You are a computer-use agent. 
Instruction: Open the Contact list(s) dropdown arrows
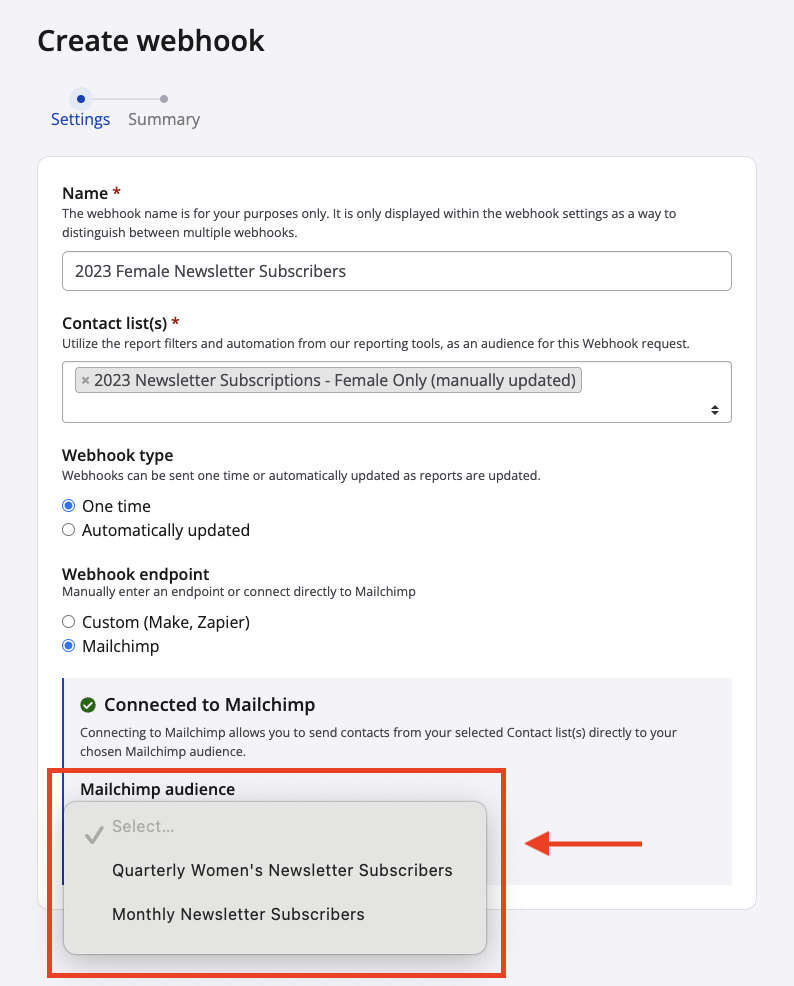pos(715,410)
